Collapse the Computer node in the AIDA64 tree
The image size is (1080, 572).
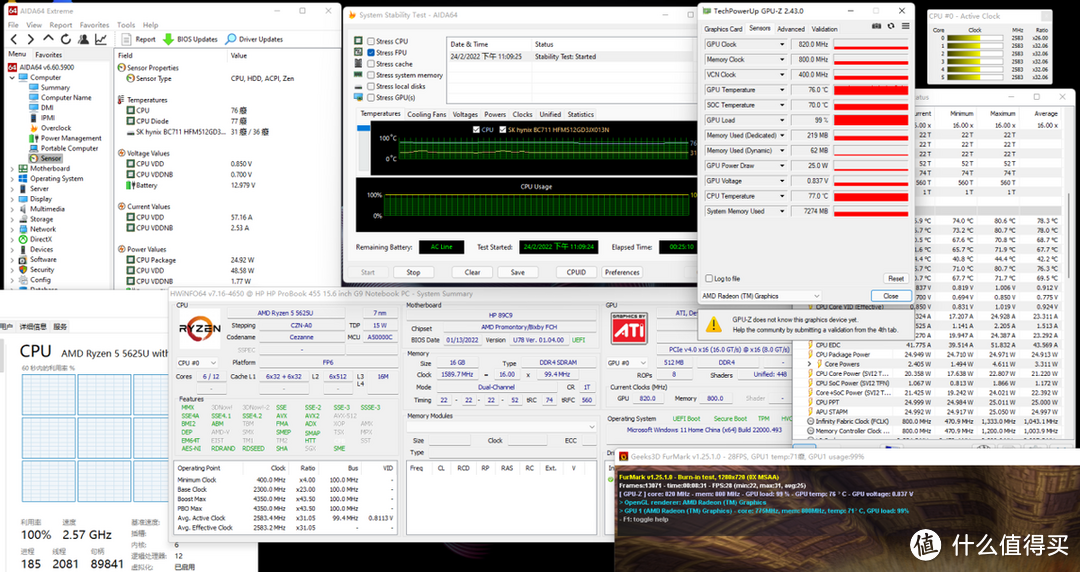pos(12,78)
